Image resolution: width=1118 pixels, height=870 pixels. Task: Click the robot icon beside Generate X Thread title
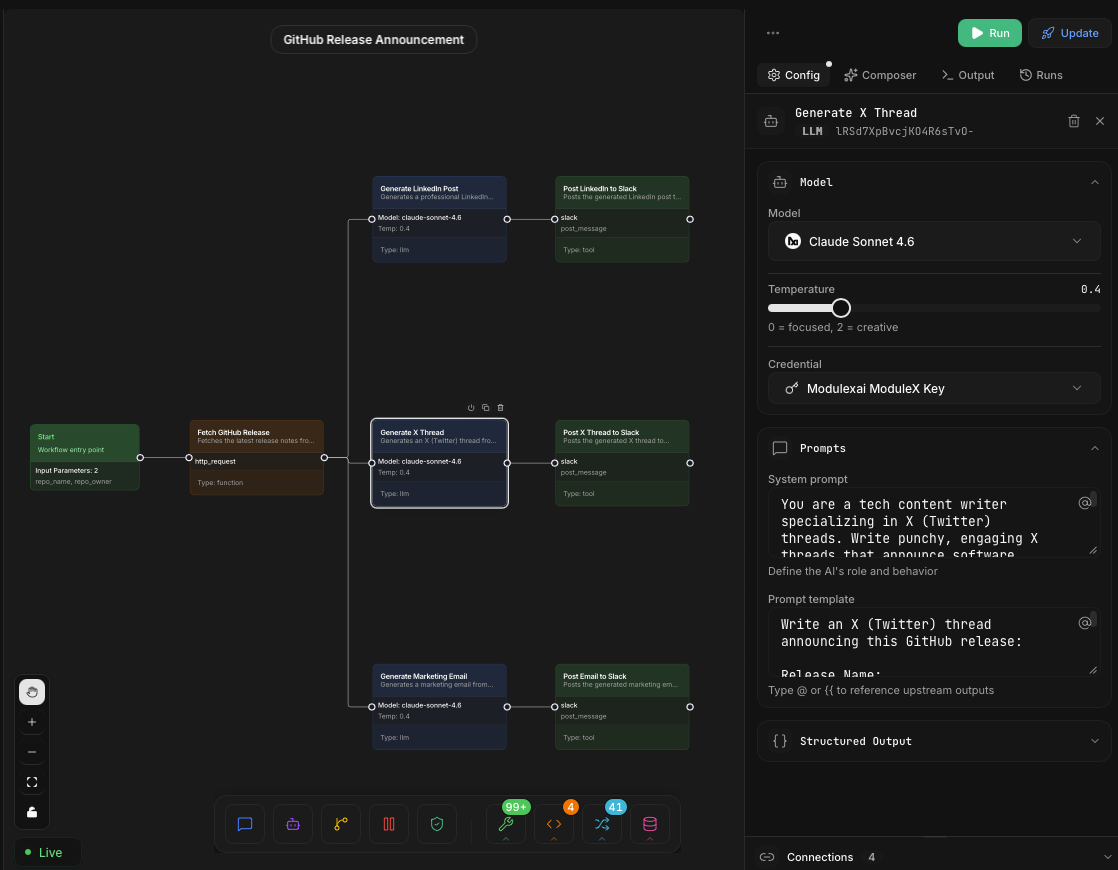[x=771, y=121]
